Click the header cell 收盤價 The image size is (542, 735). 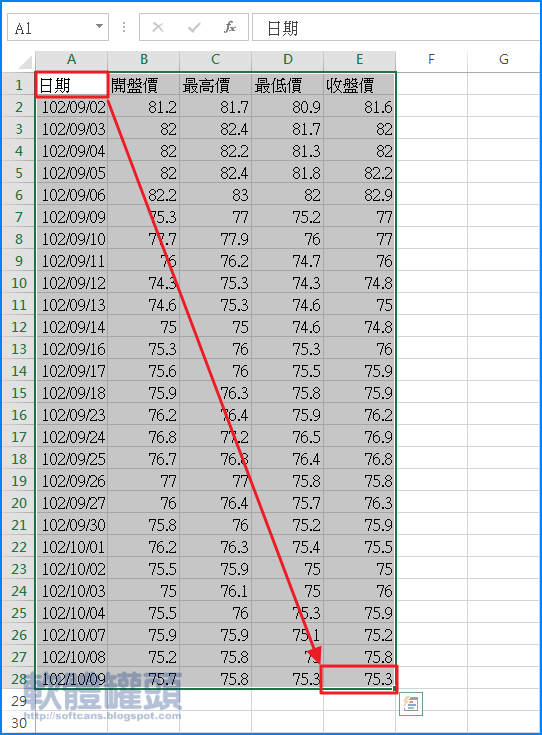click(x=359, y=85)
